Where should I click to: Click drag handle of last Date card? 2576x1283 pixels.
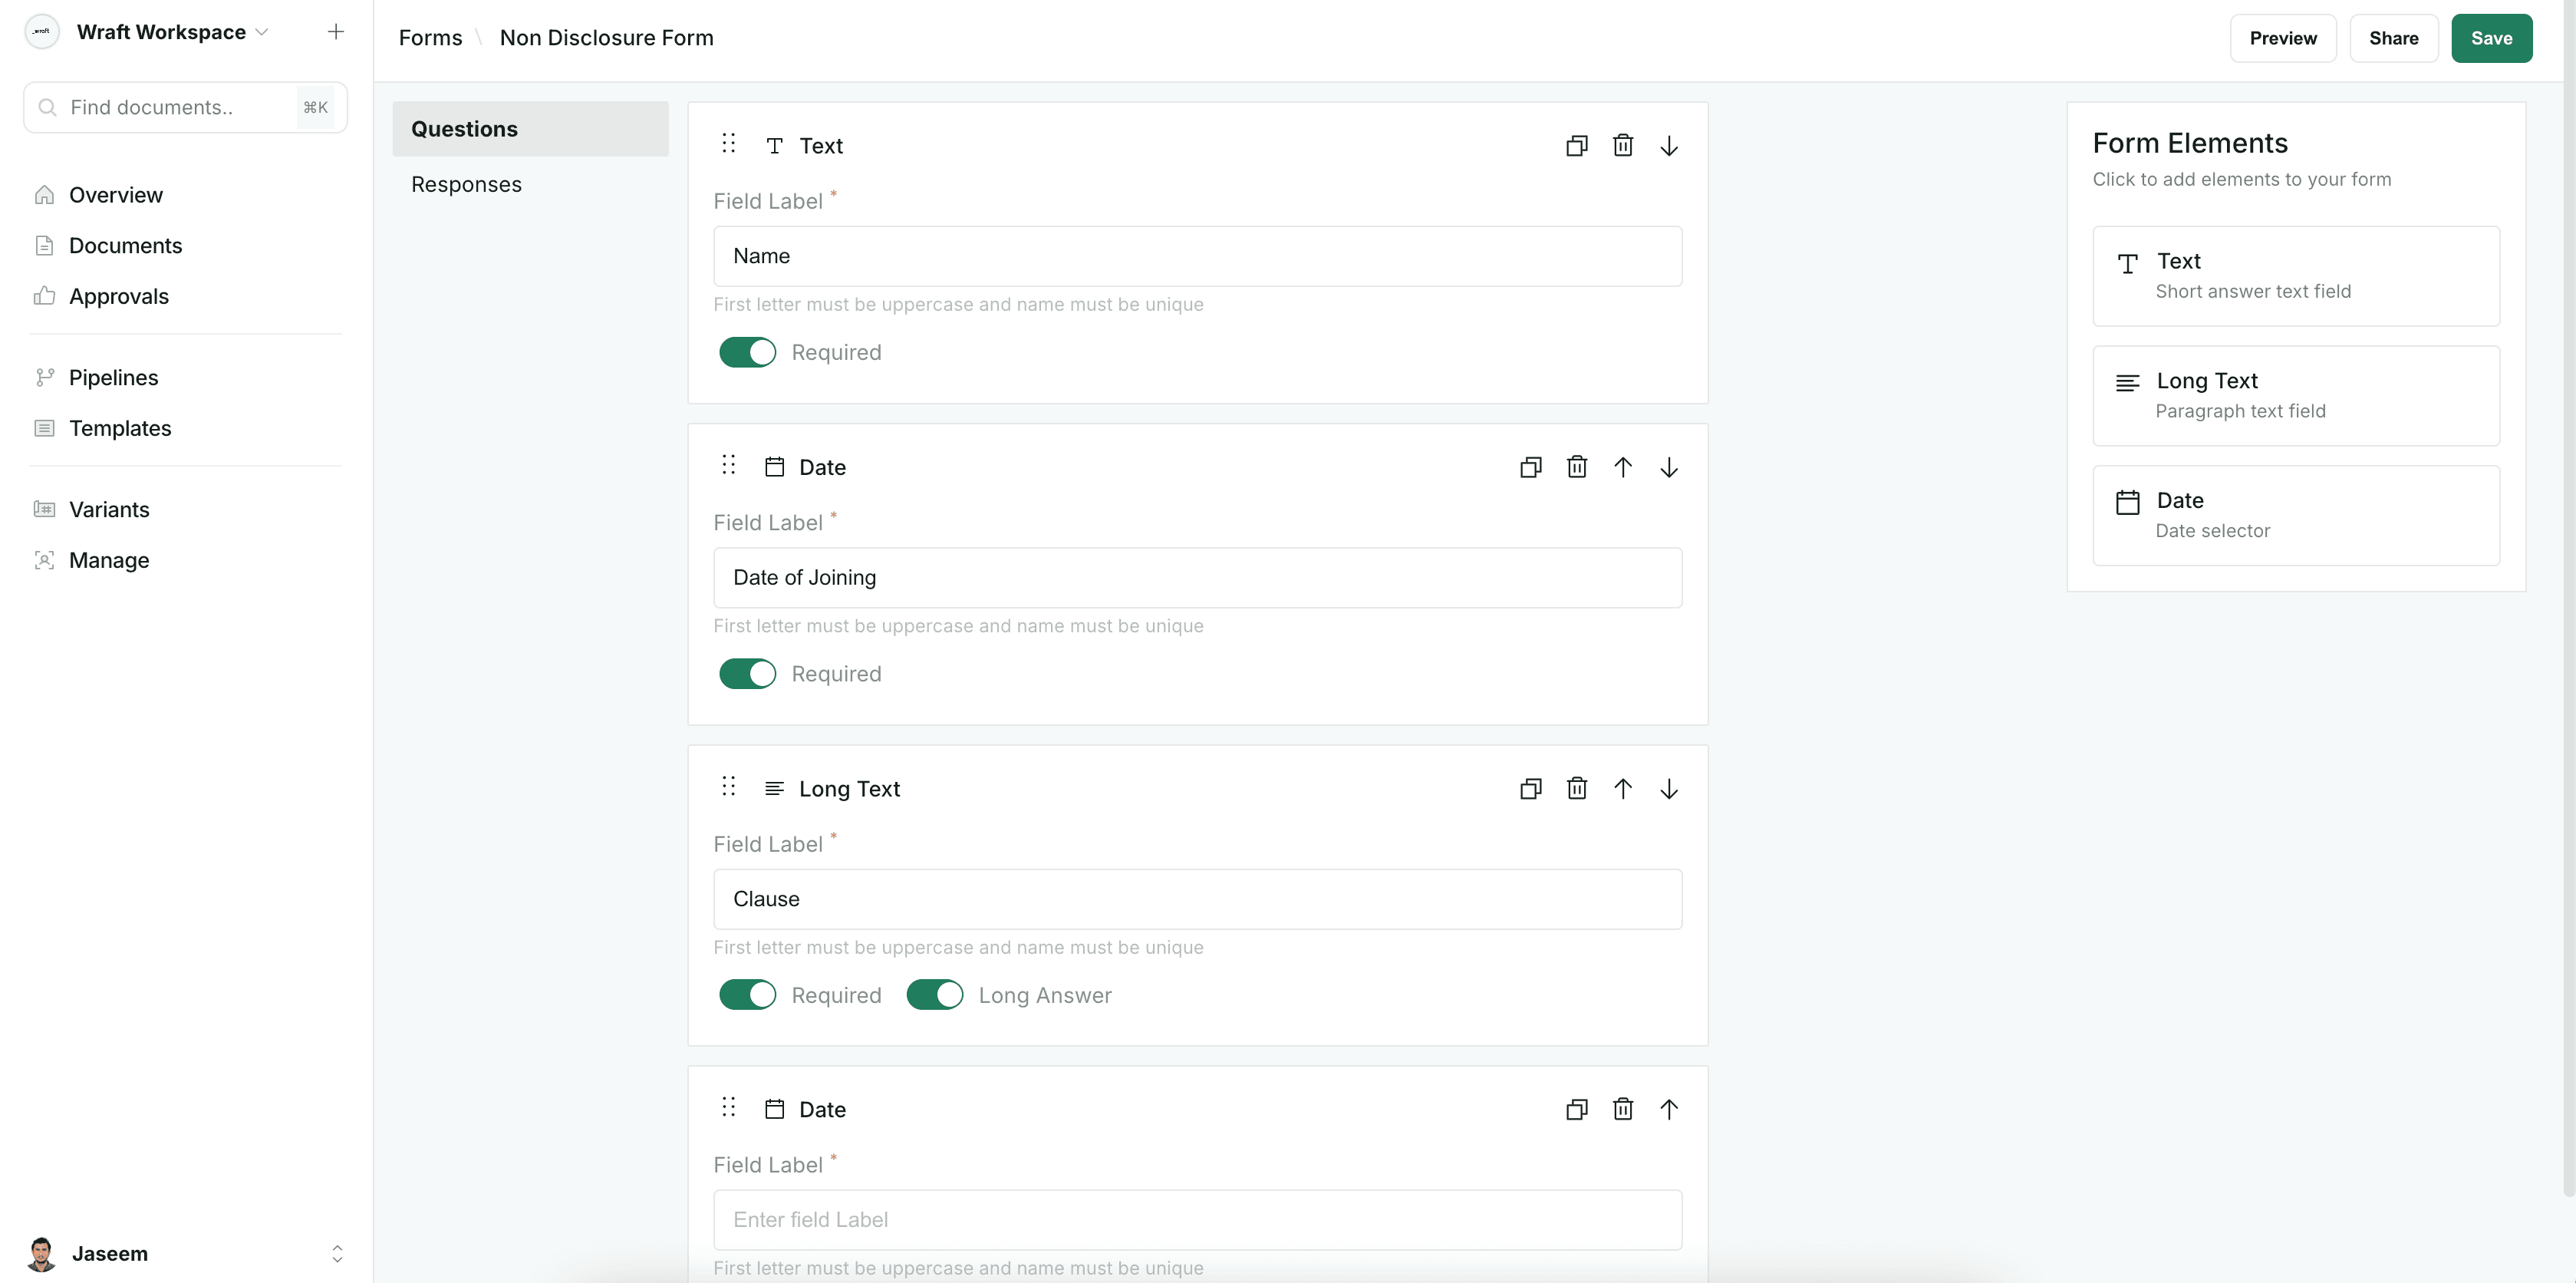coord(728,1107)
